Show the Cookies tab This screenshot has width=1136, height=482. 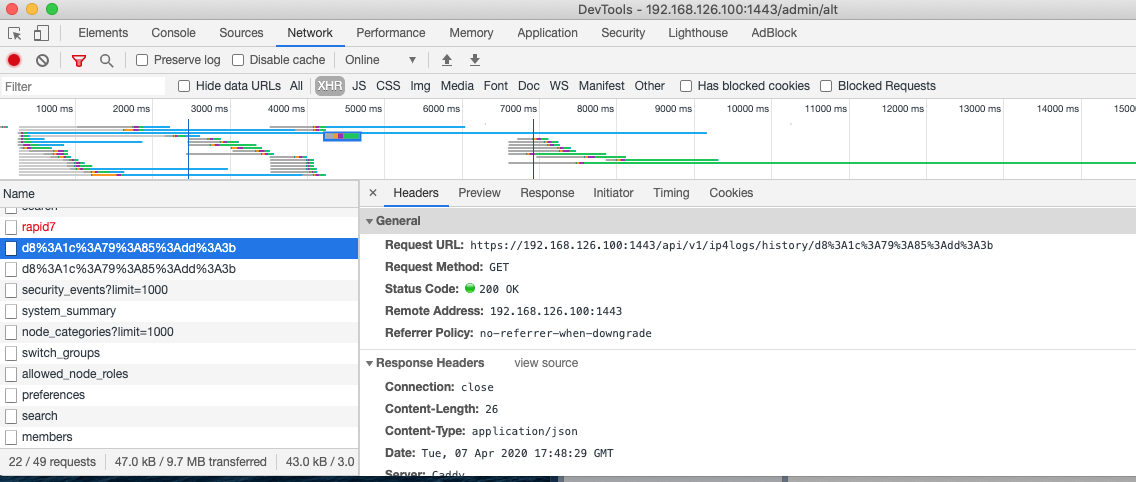[732, 193]
